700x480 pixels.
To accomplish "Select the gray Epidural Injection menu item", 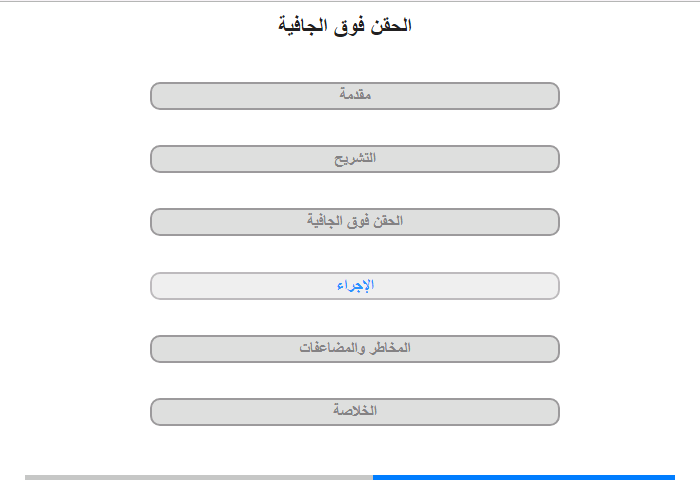I will coord(355,222).
